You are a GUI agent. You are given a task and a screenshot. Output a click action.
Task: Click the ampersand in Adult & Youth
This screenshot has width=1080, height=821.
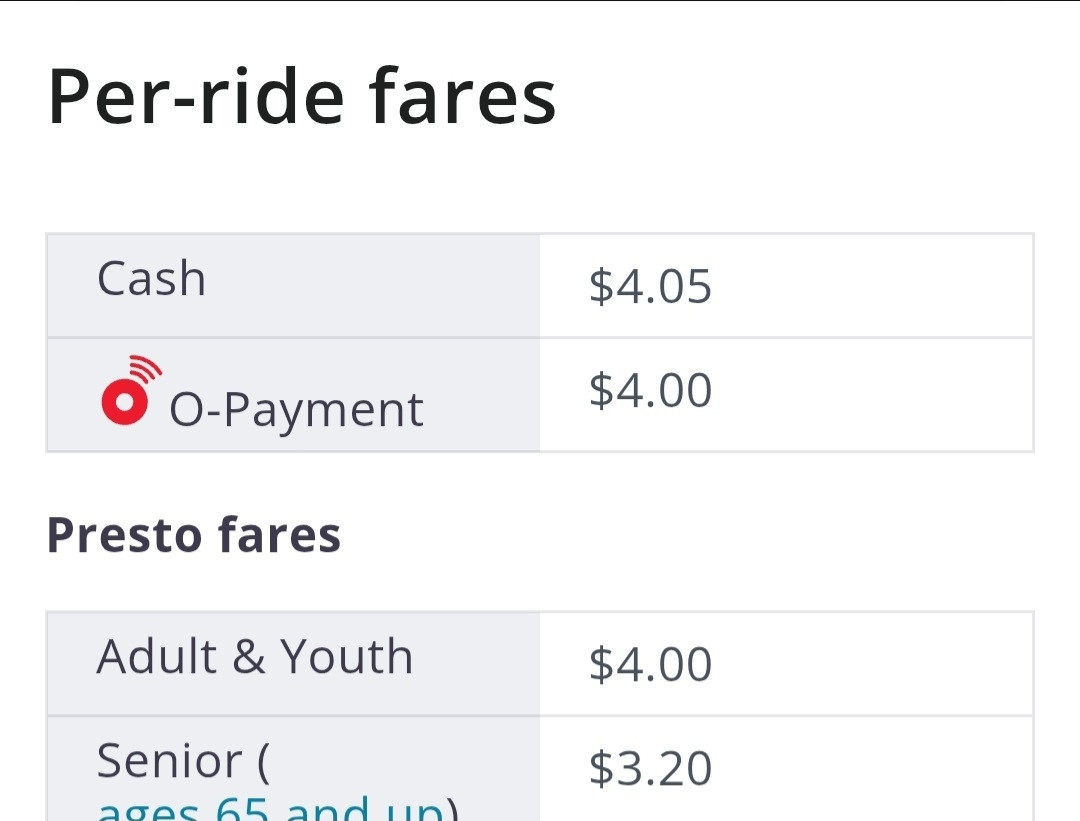point(249,656)
